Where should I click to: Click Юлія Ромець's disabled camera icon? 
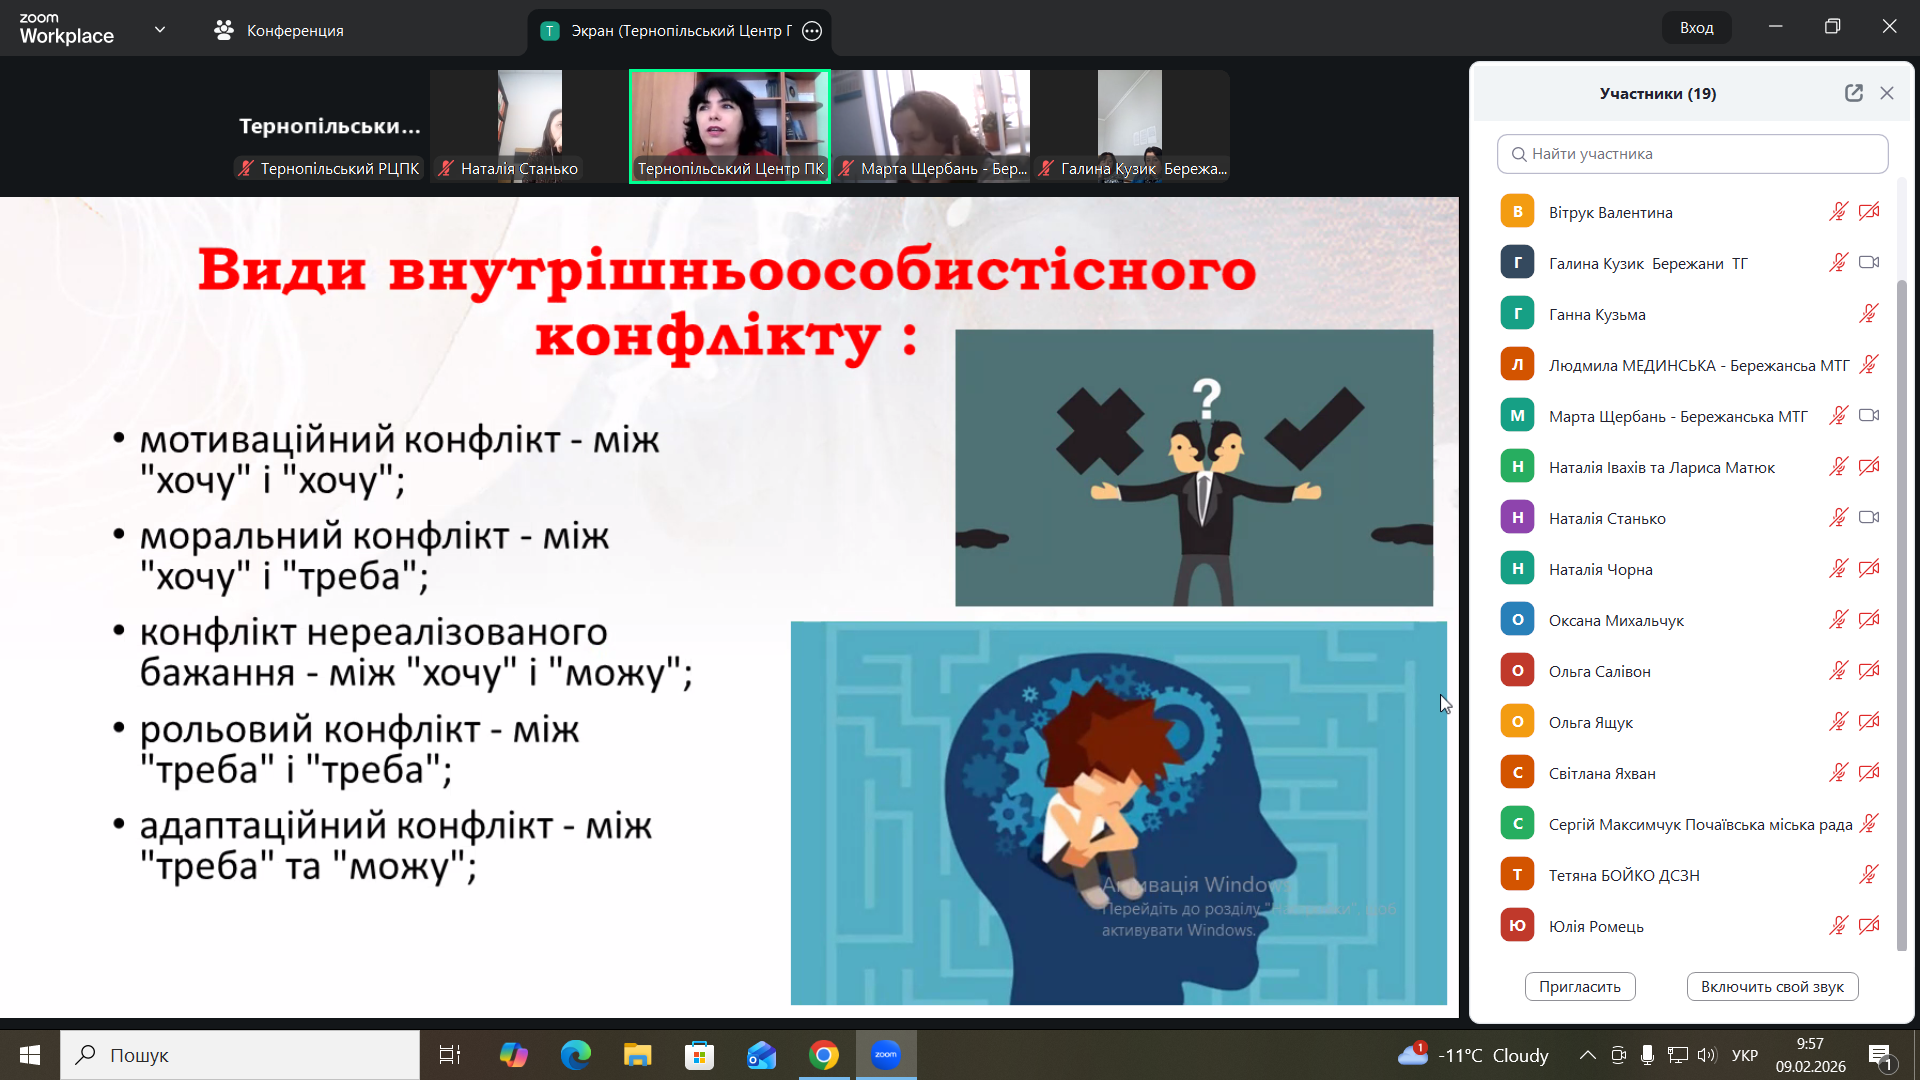[x=1868, y=926]
